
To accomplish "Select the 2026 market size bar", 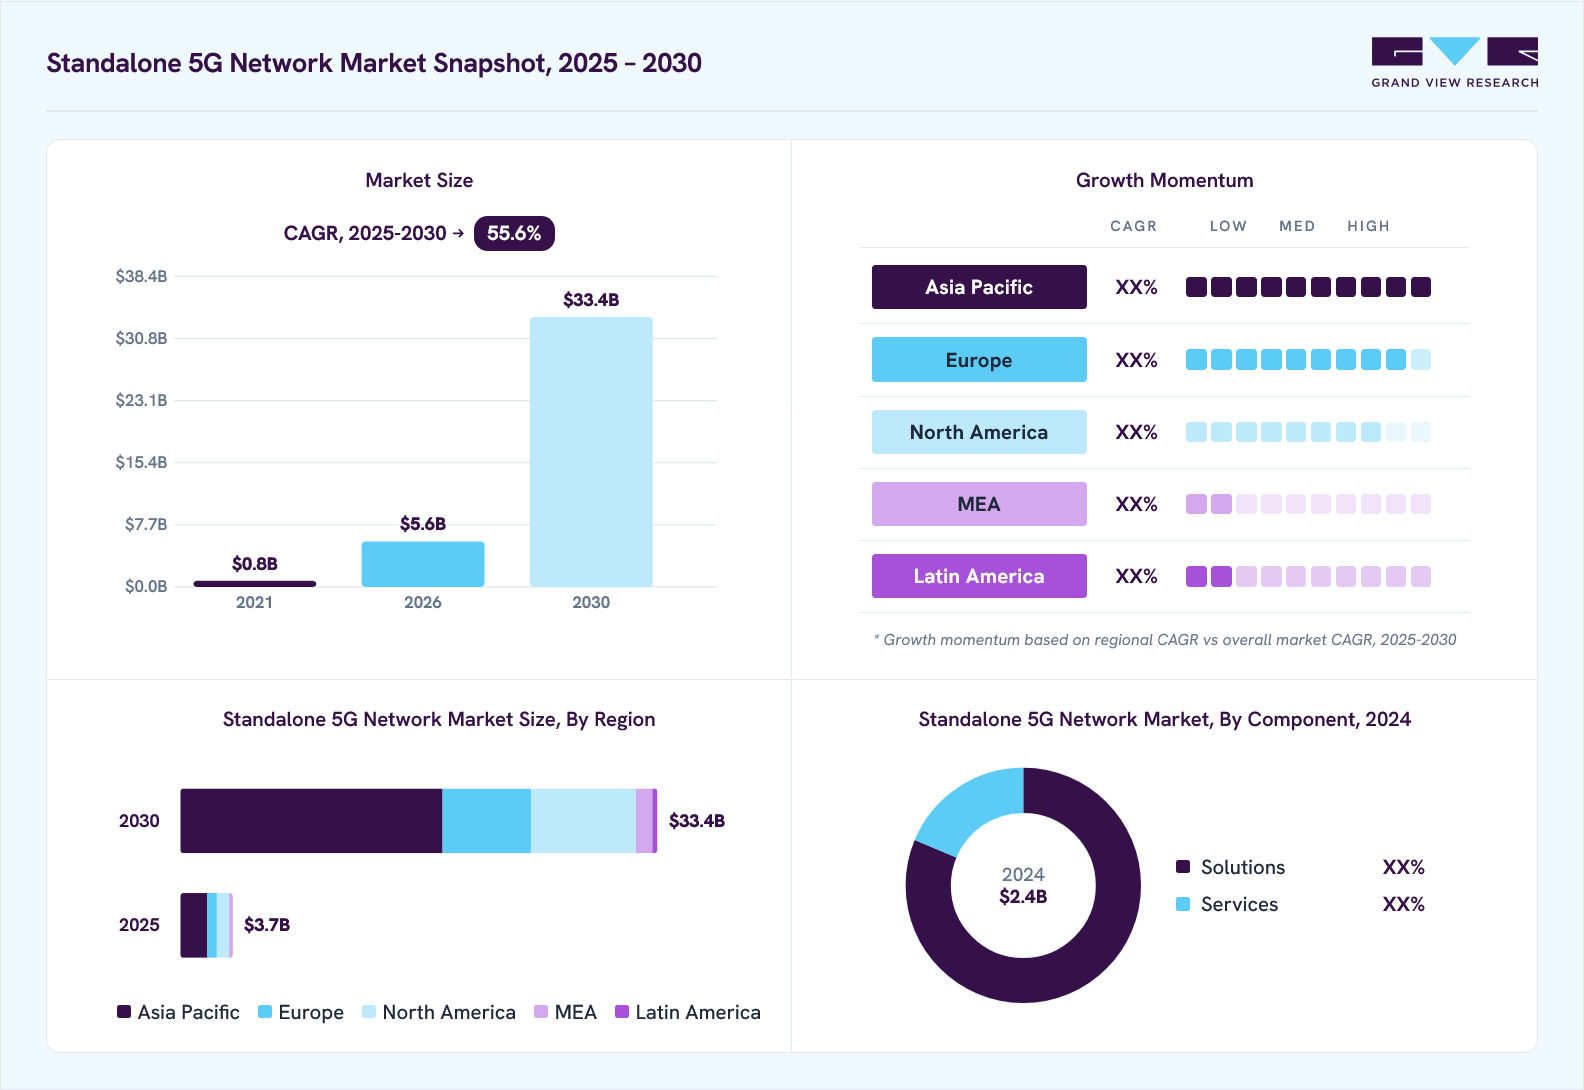I will click(x=423, y=564).
